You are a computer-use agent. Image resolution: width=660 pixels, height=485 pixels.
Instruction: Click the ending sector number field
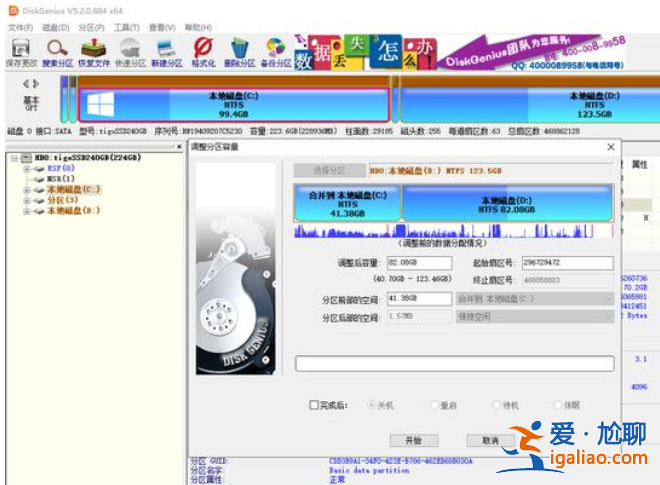(x=567, y=280)
